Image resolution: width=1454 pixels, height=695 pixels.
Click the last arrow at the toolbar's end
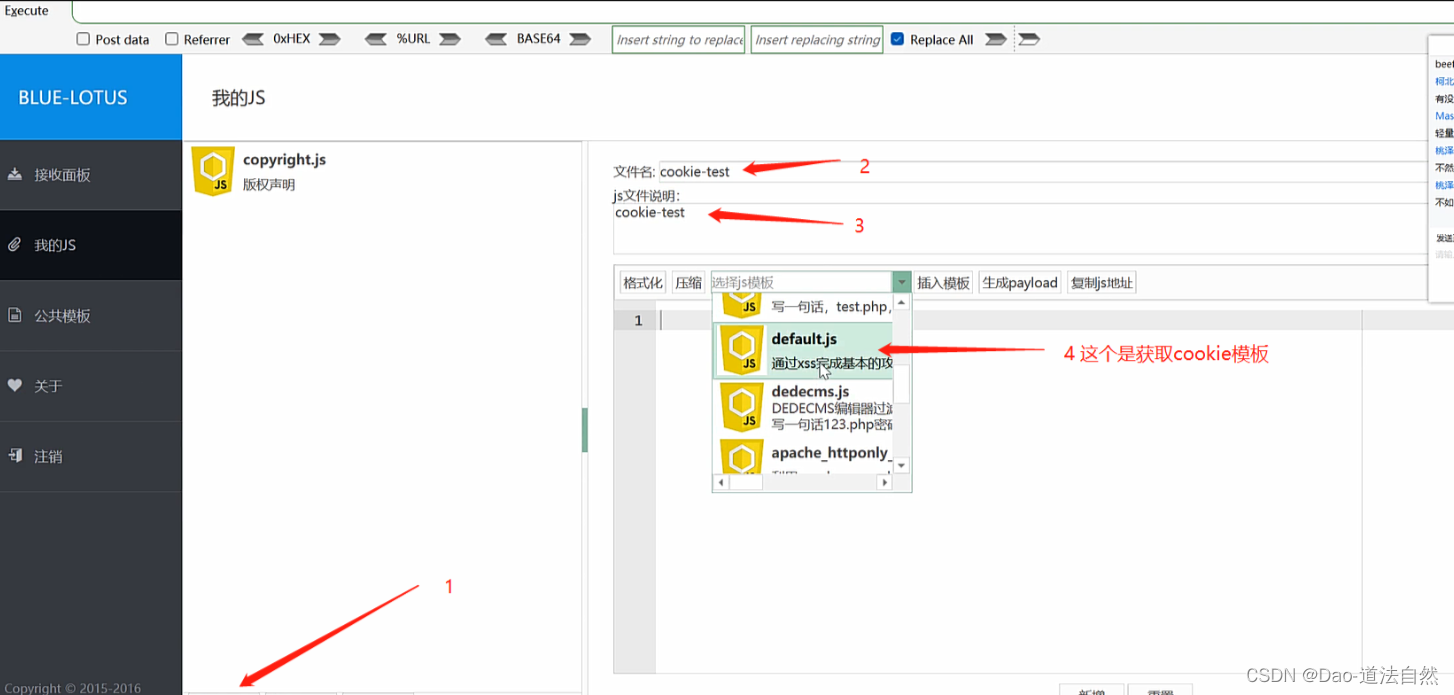pos(1029,39)
